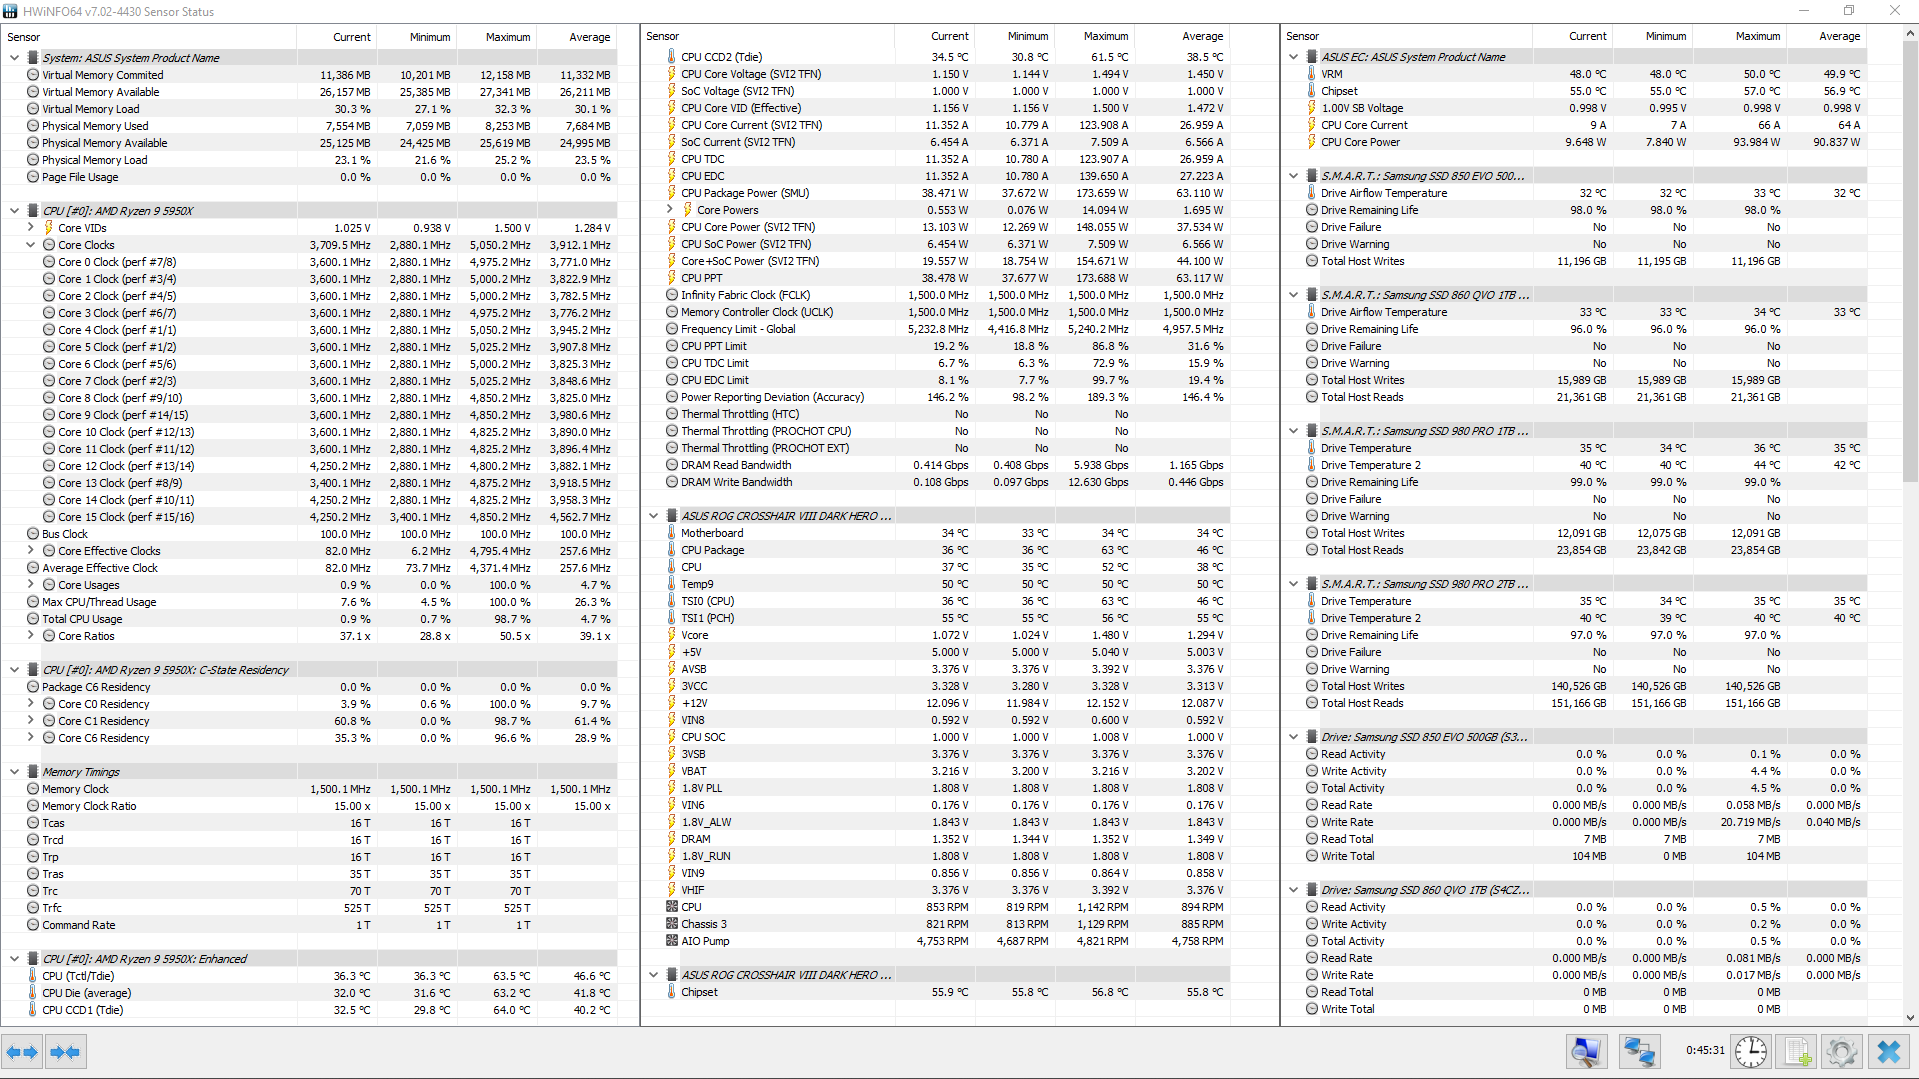1919x1079 pixels.
Task: Click the circle icon beside Page File Usage
Action: pyautogui.click(x=33, y=177)
